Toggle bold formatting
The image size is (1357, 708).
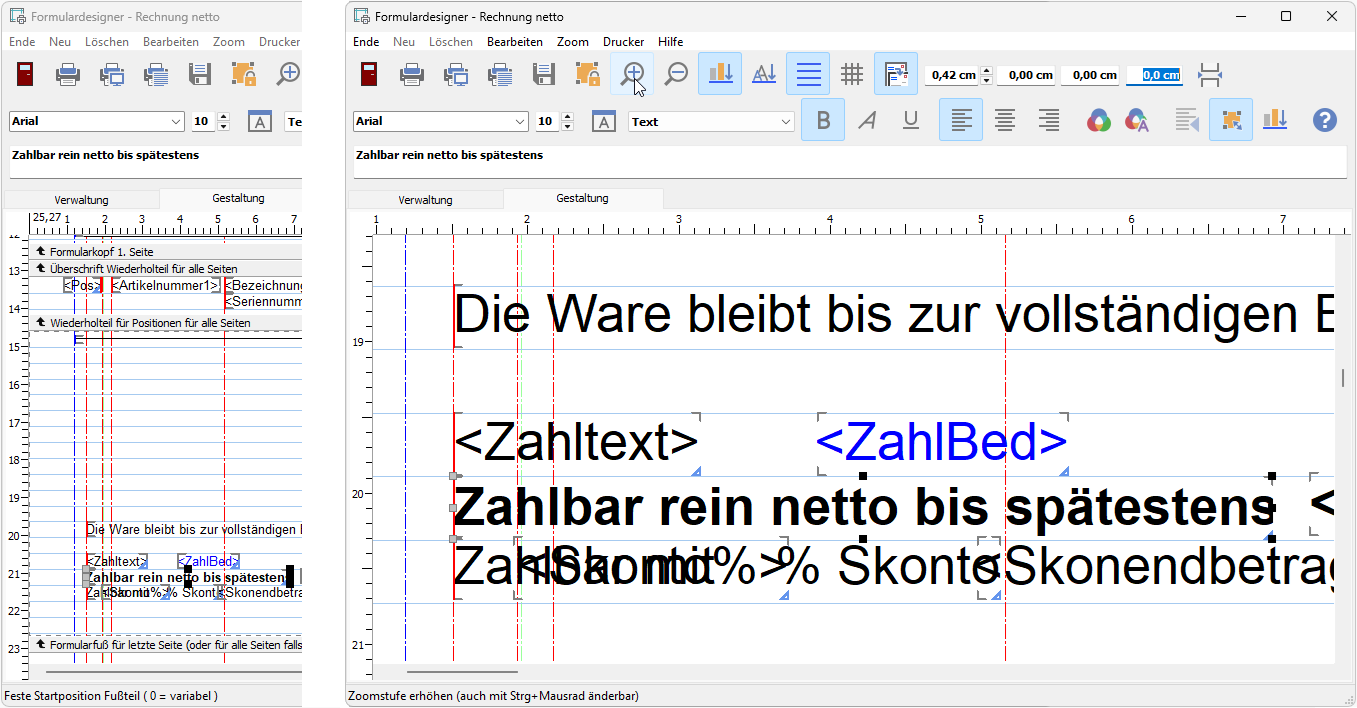(822, 120)
